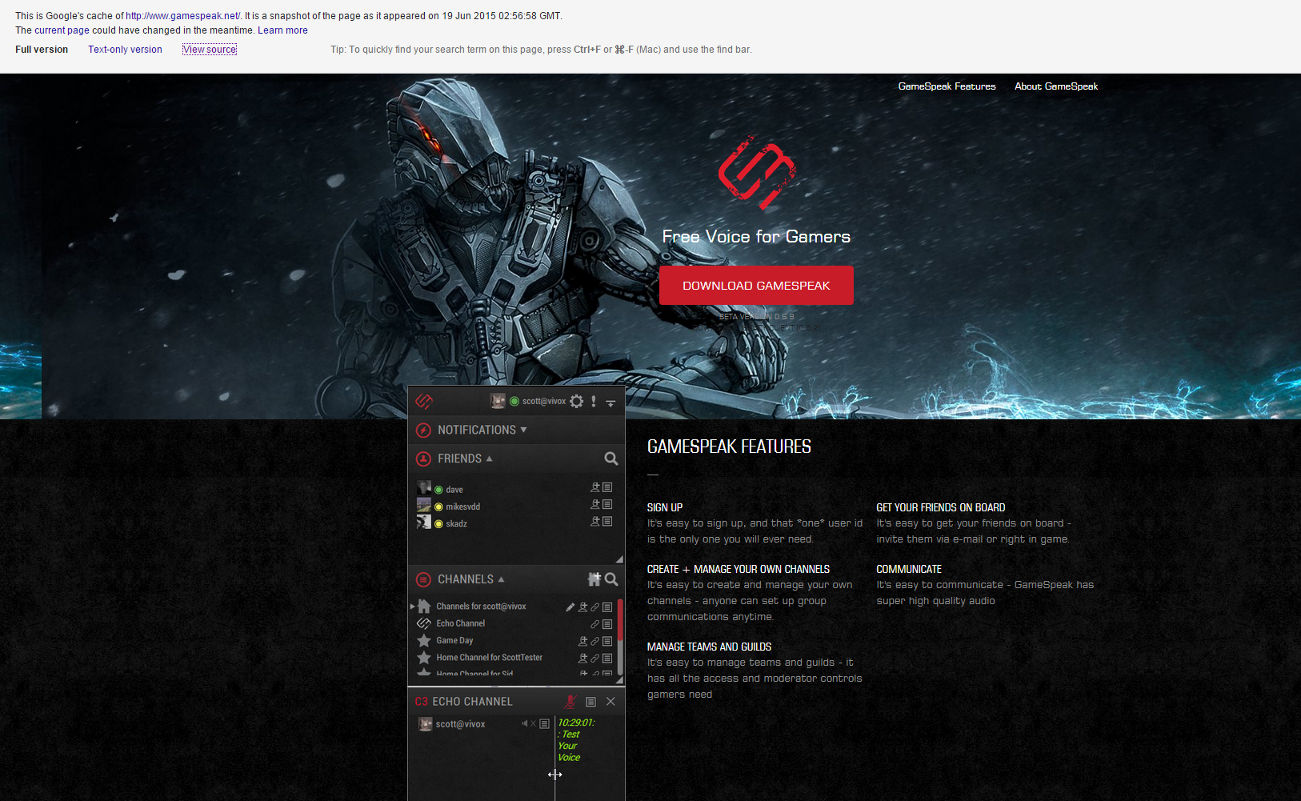Image resolution: width=1301 pixels, height=801 pixels.
Task: Click the large red GameSpeak logo on the banner
Action: 756,173
